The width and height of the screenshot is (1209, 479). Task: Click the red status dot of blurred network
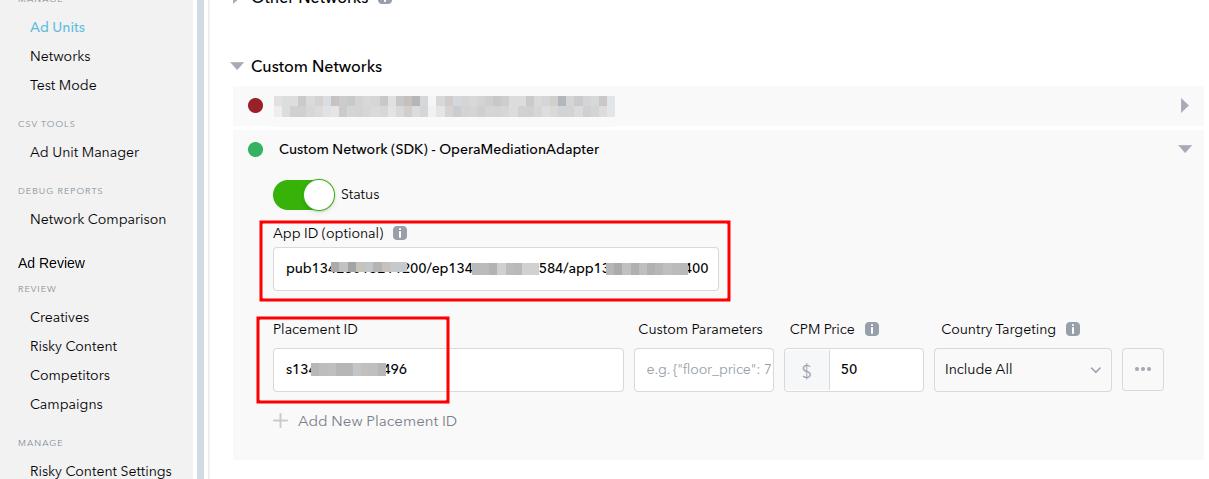[255, 105]
